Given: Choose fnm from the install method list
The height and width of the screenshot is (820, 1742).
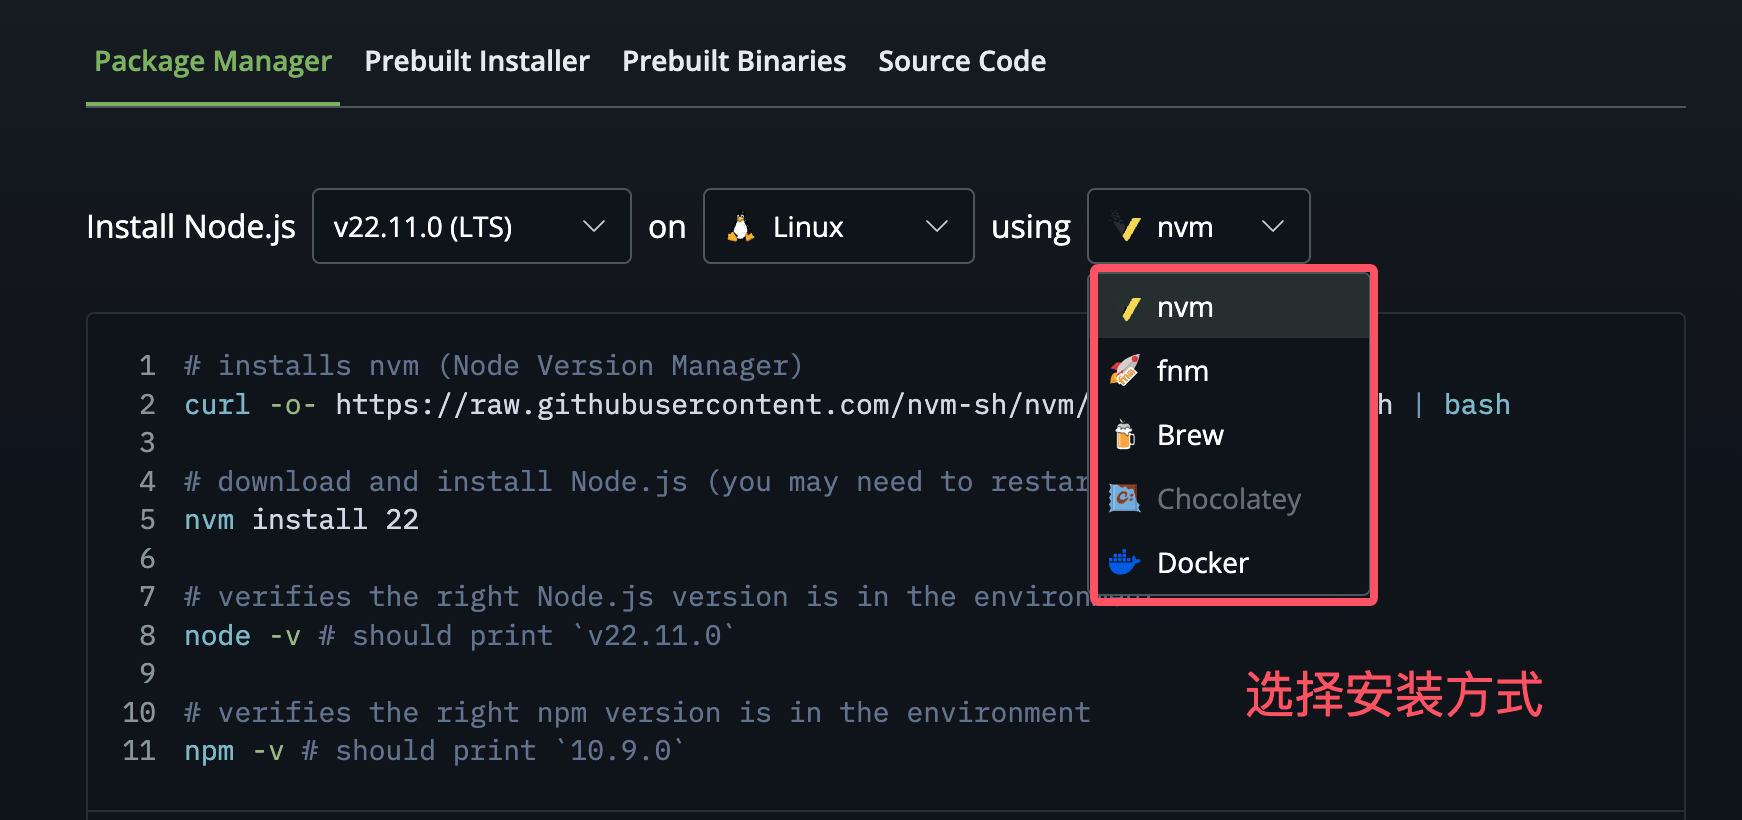Looking at the screenshot, I should tap(1183, 371).
